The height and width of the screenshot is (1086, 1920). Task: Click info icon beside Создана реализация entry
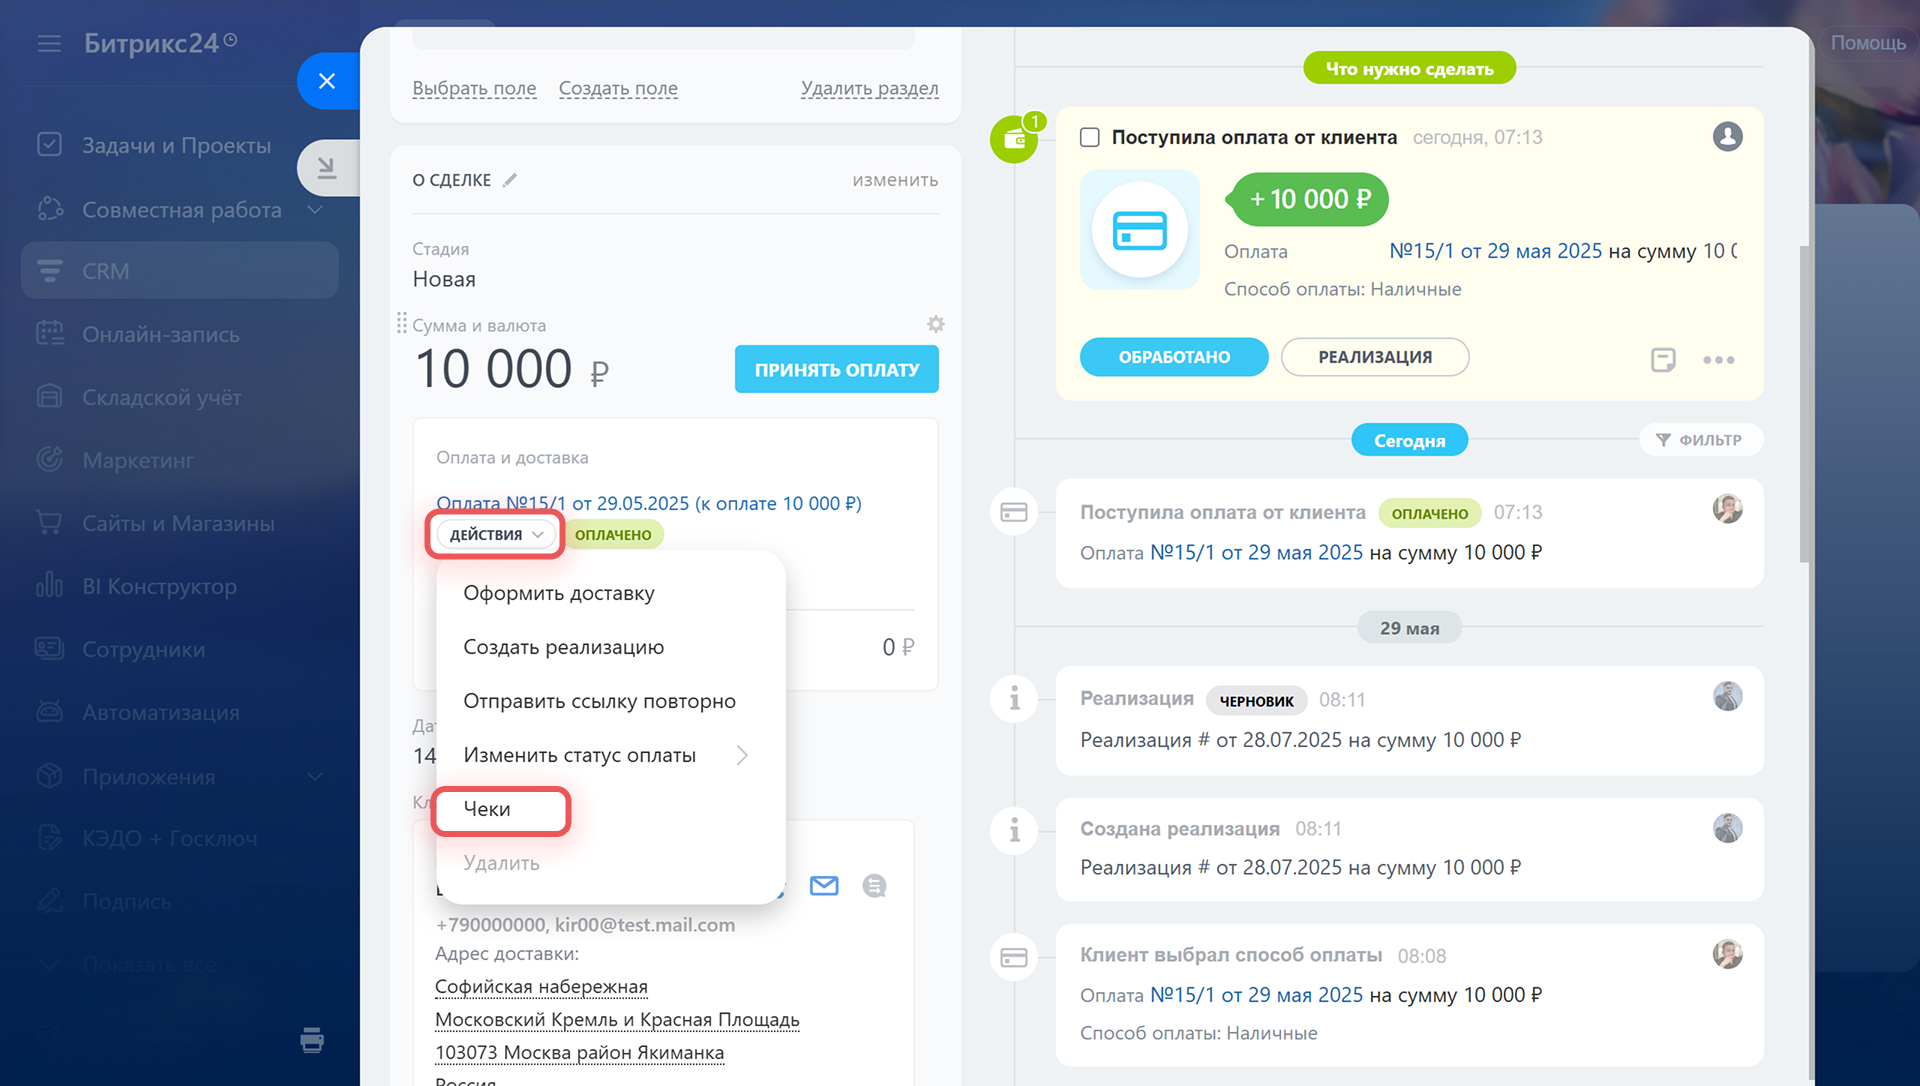click(x=1014, y=829)
